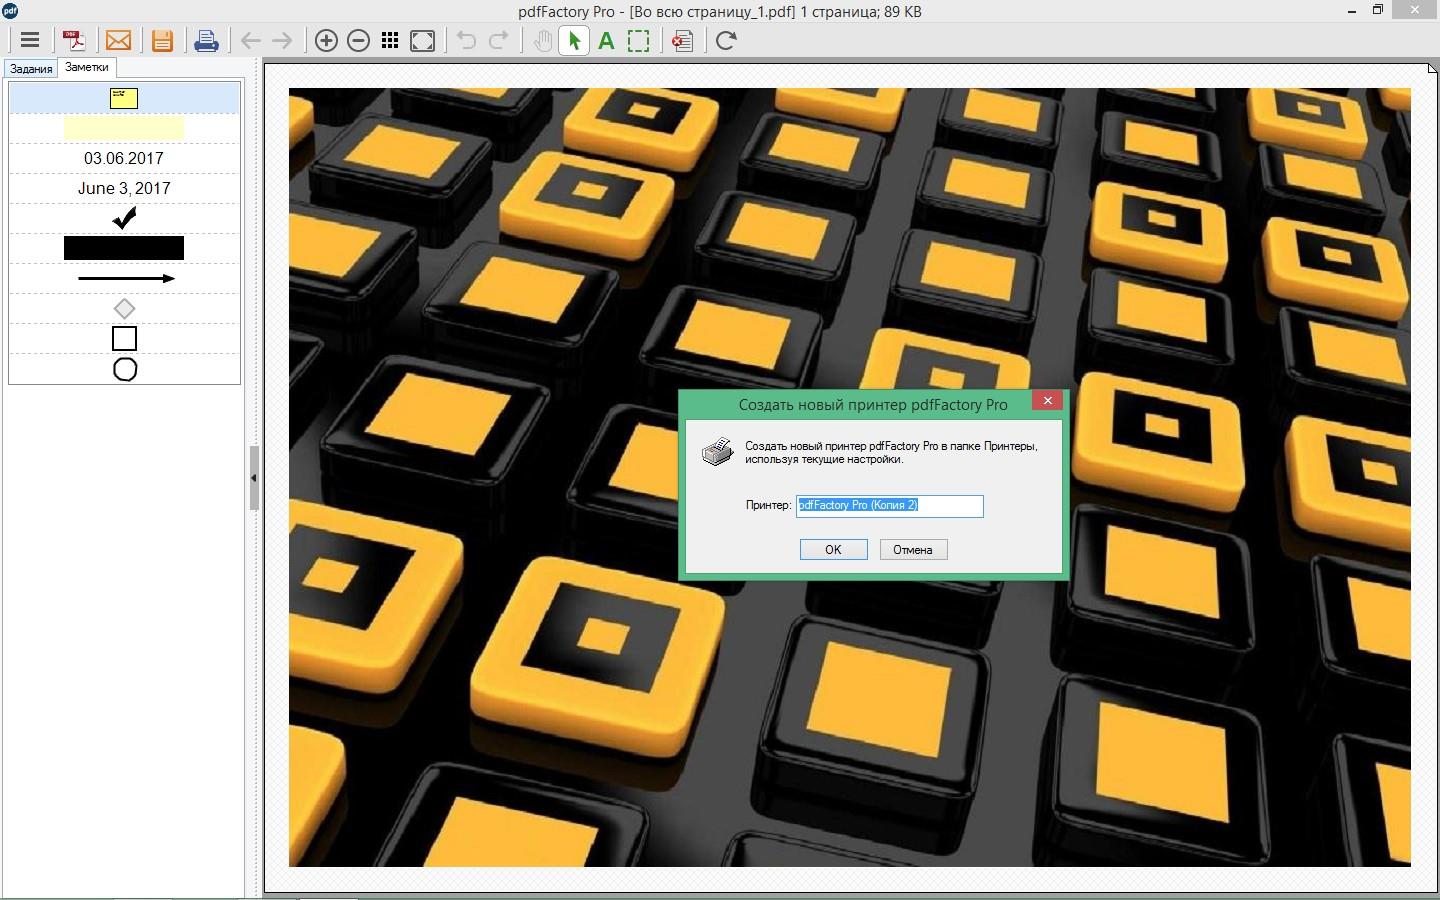Click the document page preview image
Screen dimensions: 1440x900
click(x=850, y=477)
